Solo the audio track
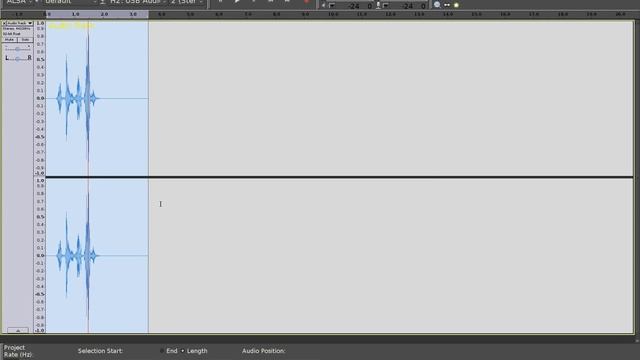The image size is (640, 360). click(x=25, y=40)
